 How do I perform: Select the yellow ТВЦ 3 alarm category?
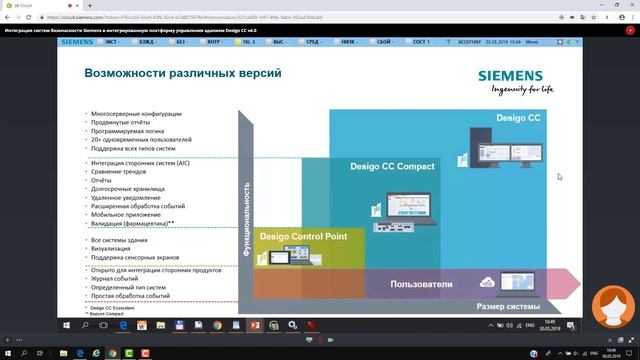(247, 42)
